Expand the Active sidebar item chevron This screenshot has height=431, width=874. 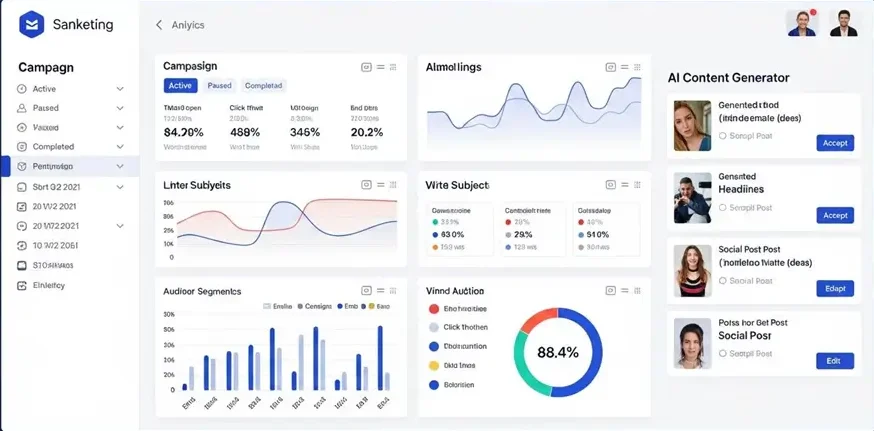coord(120,89)
